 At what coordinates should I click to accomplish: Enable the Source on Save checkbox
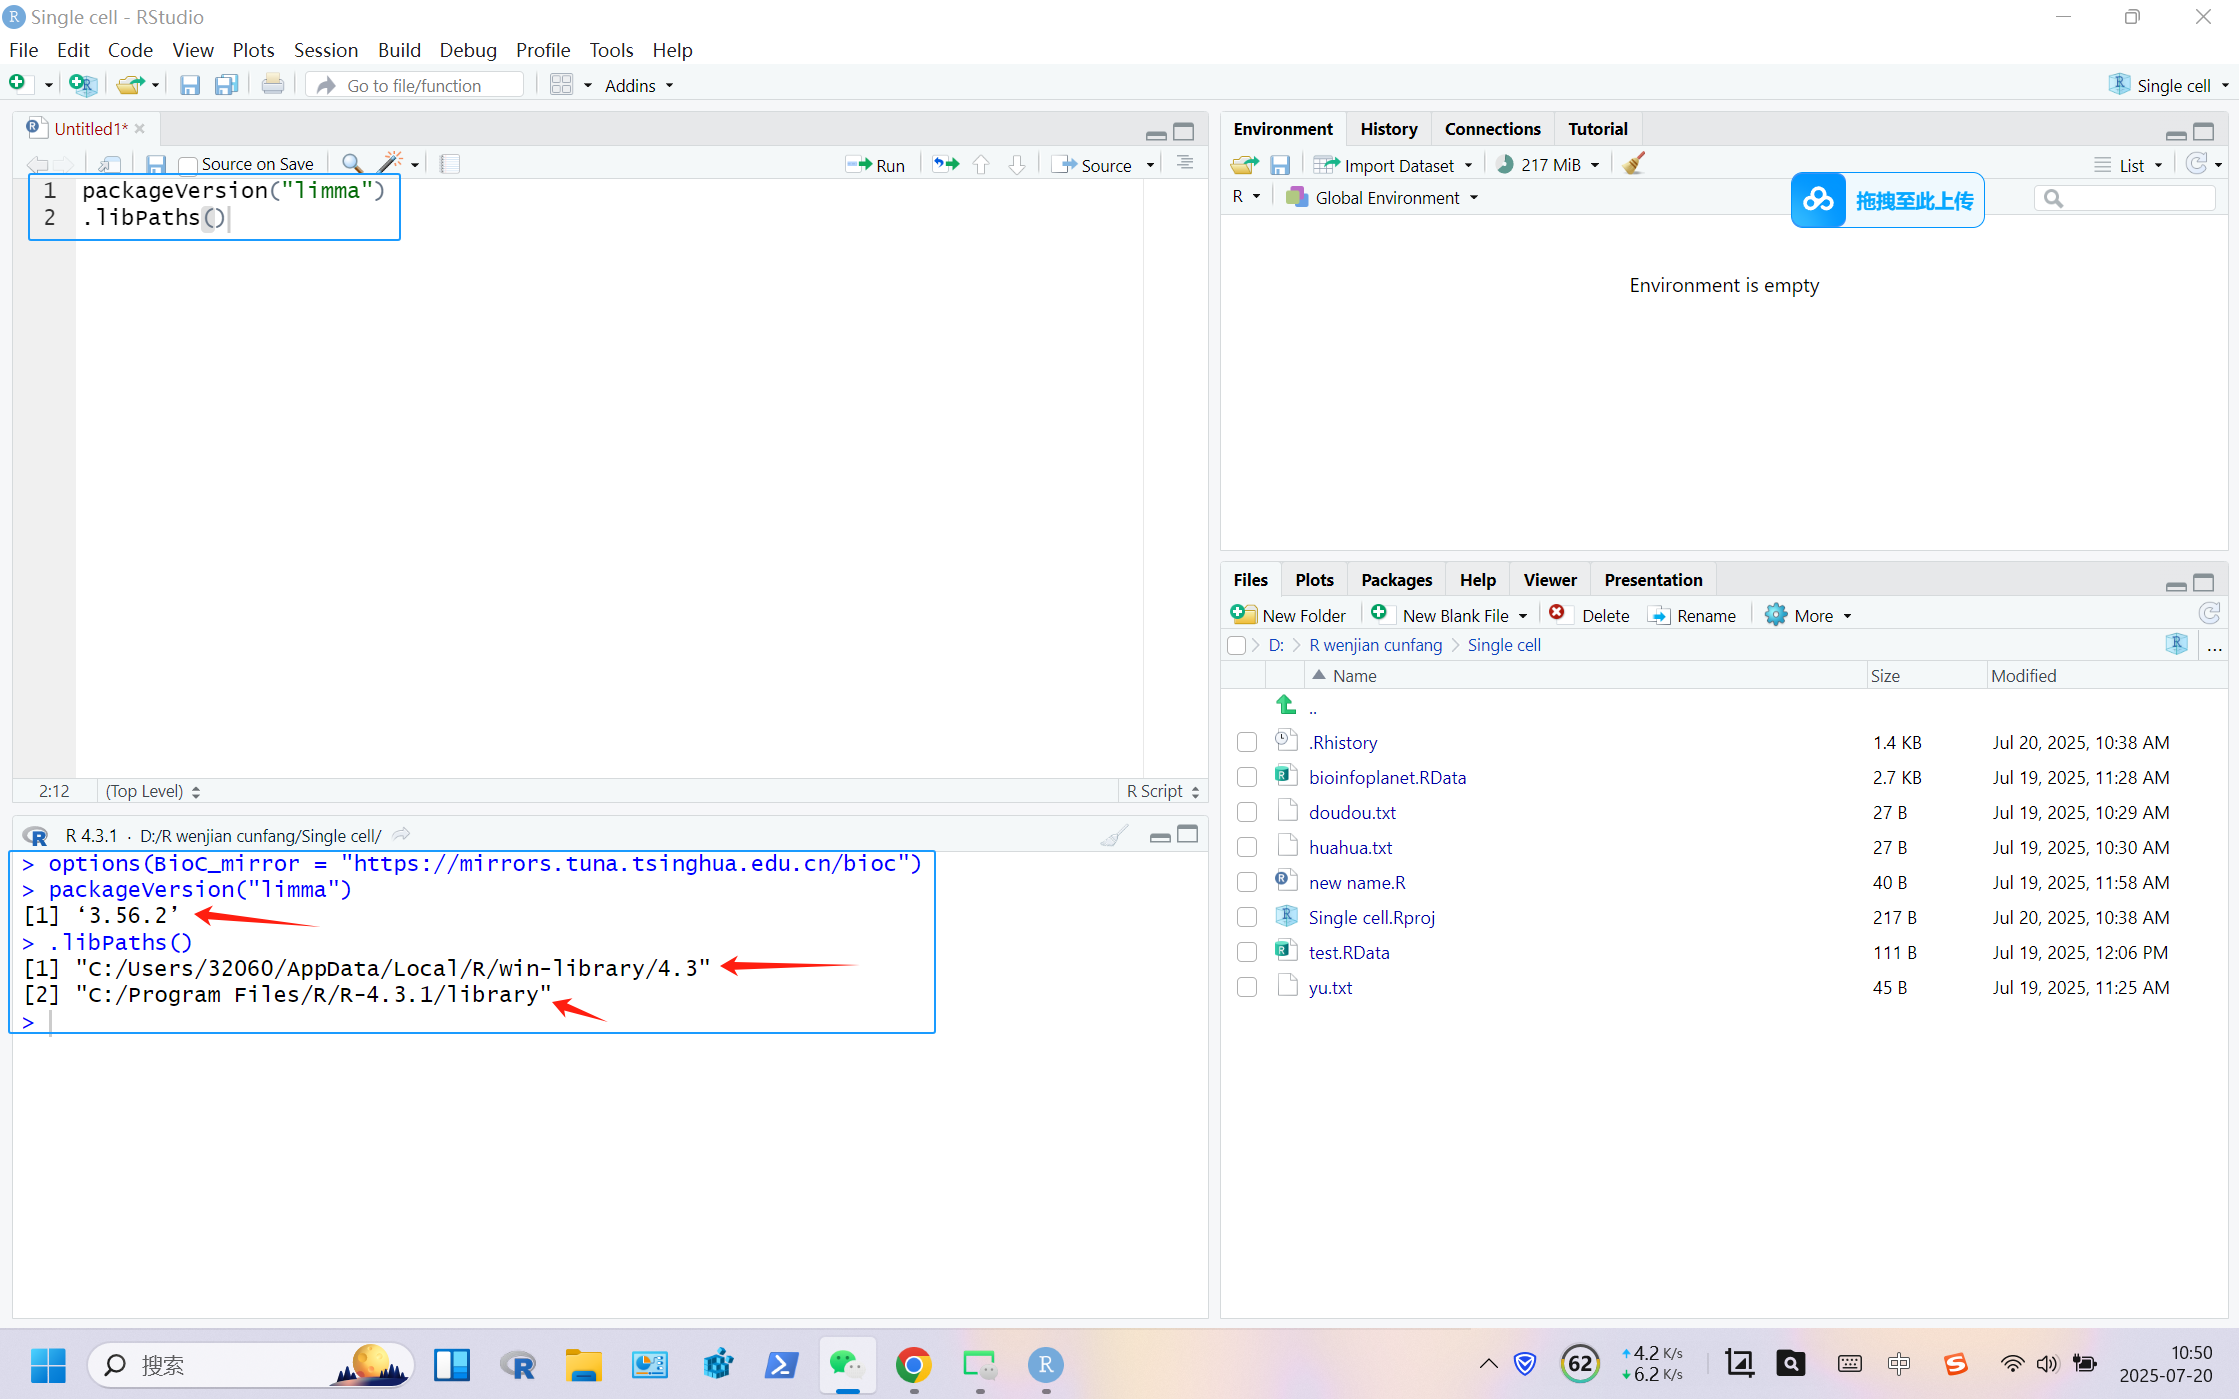point(188,165)
